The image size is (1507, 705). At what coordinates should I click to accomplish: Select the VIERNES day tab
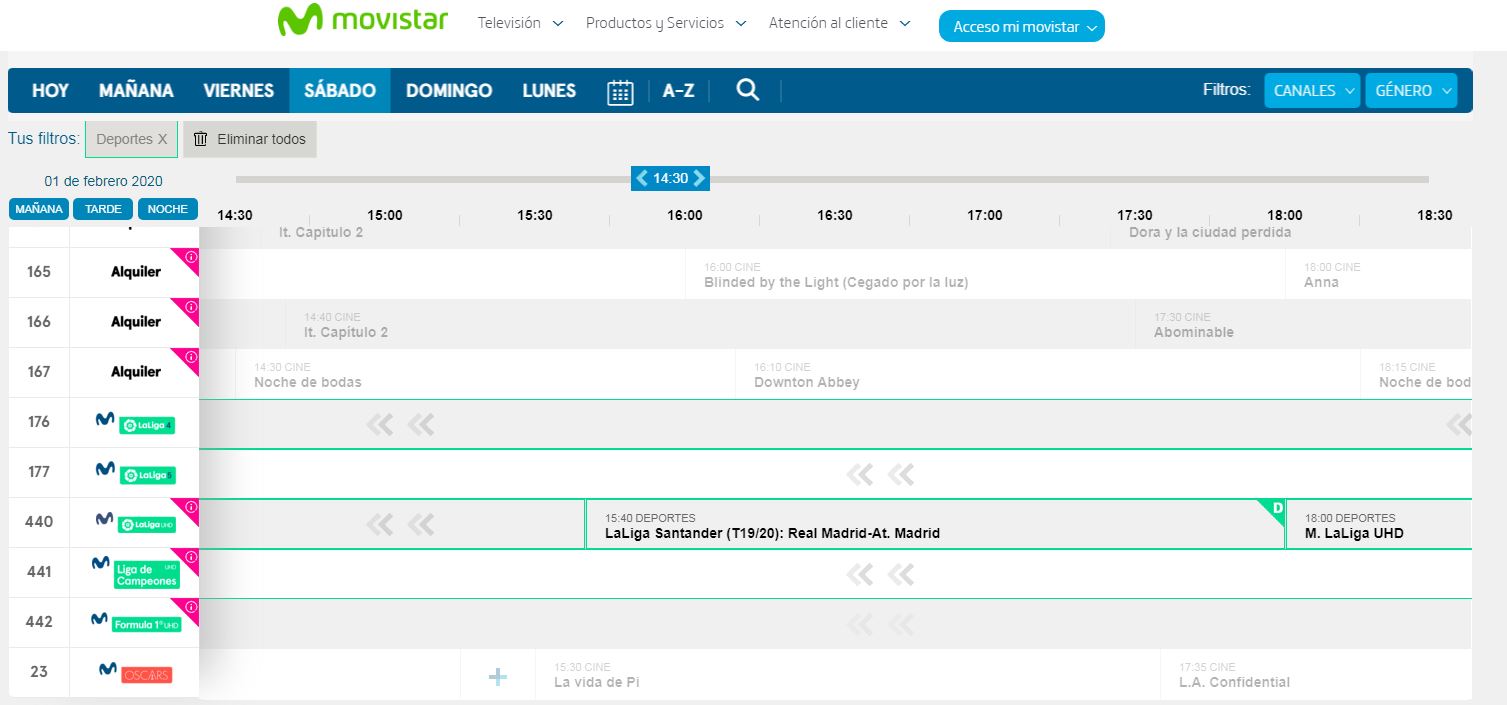click(x=238, y=90)
